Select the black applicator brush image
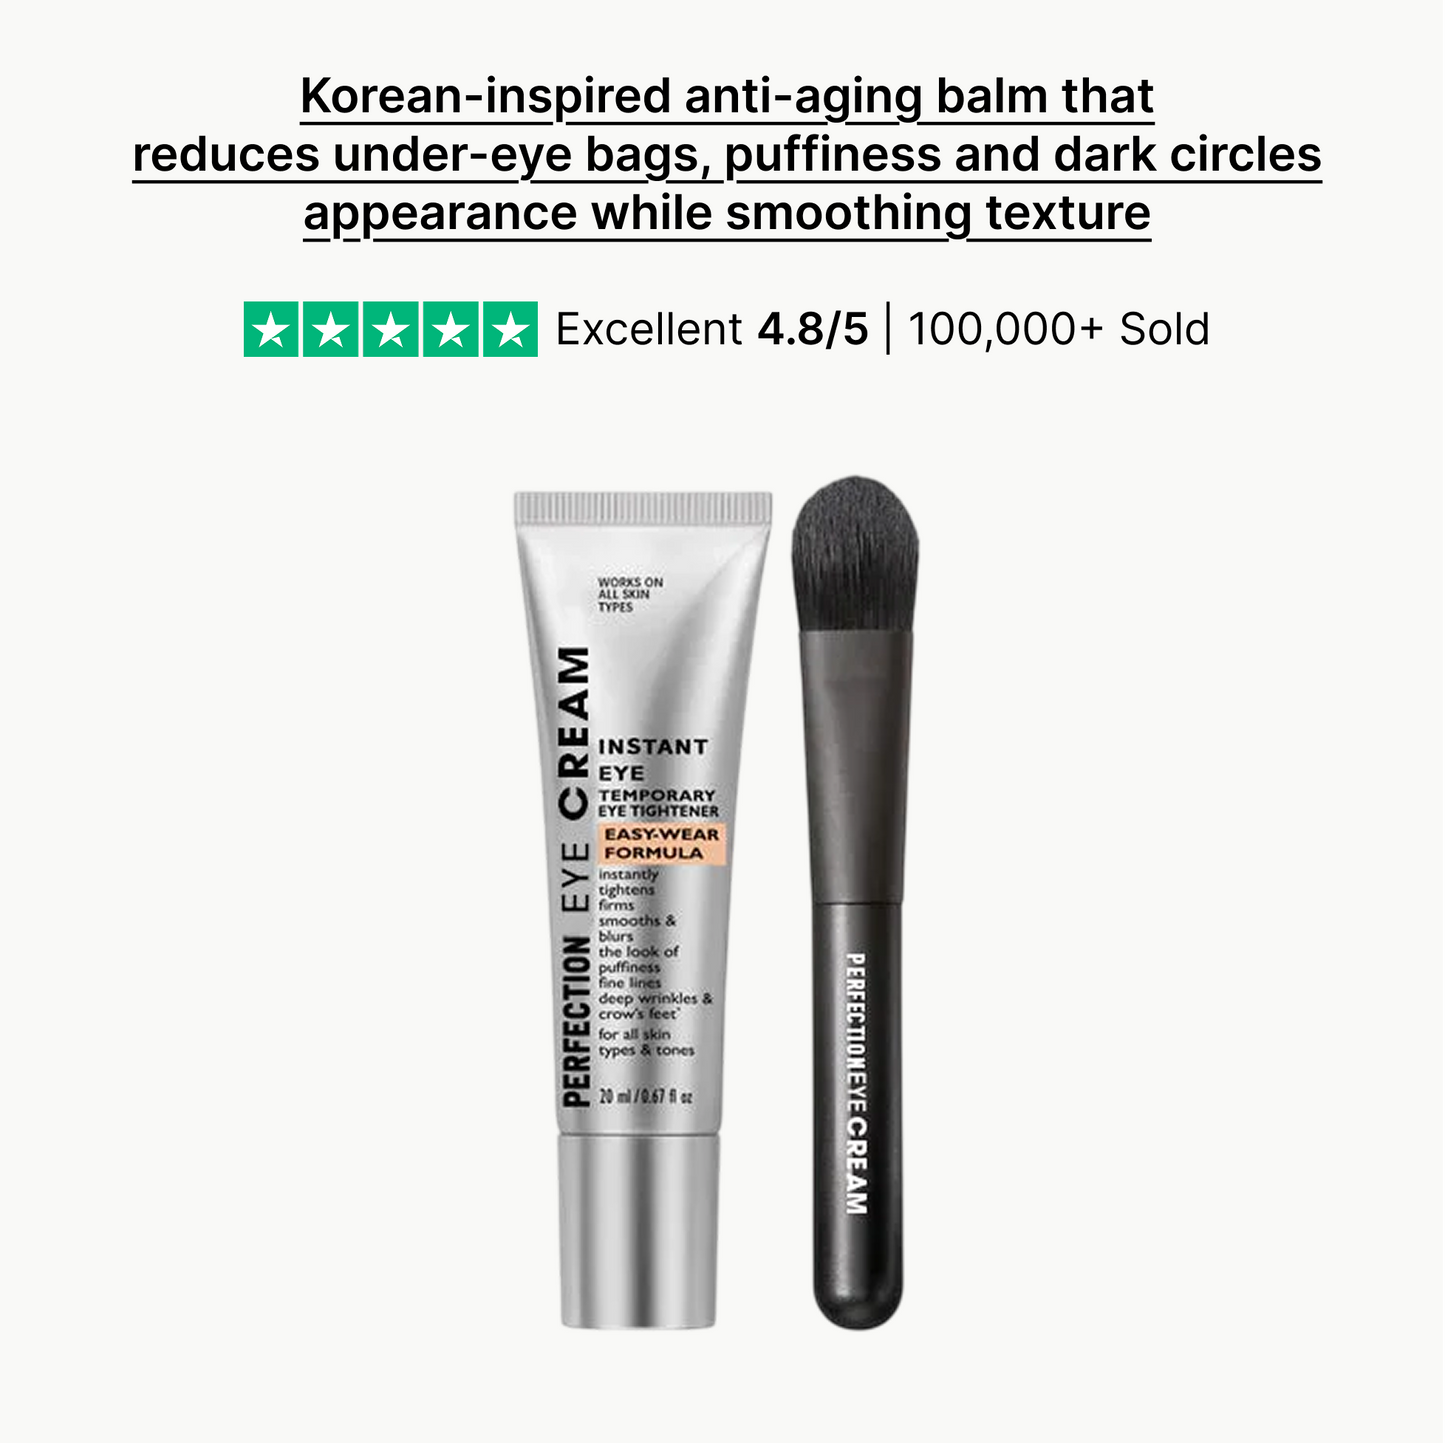The image size is (1445, 1443). (856, 902)
